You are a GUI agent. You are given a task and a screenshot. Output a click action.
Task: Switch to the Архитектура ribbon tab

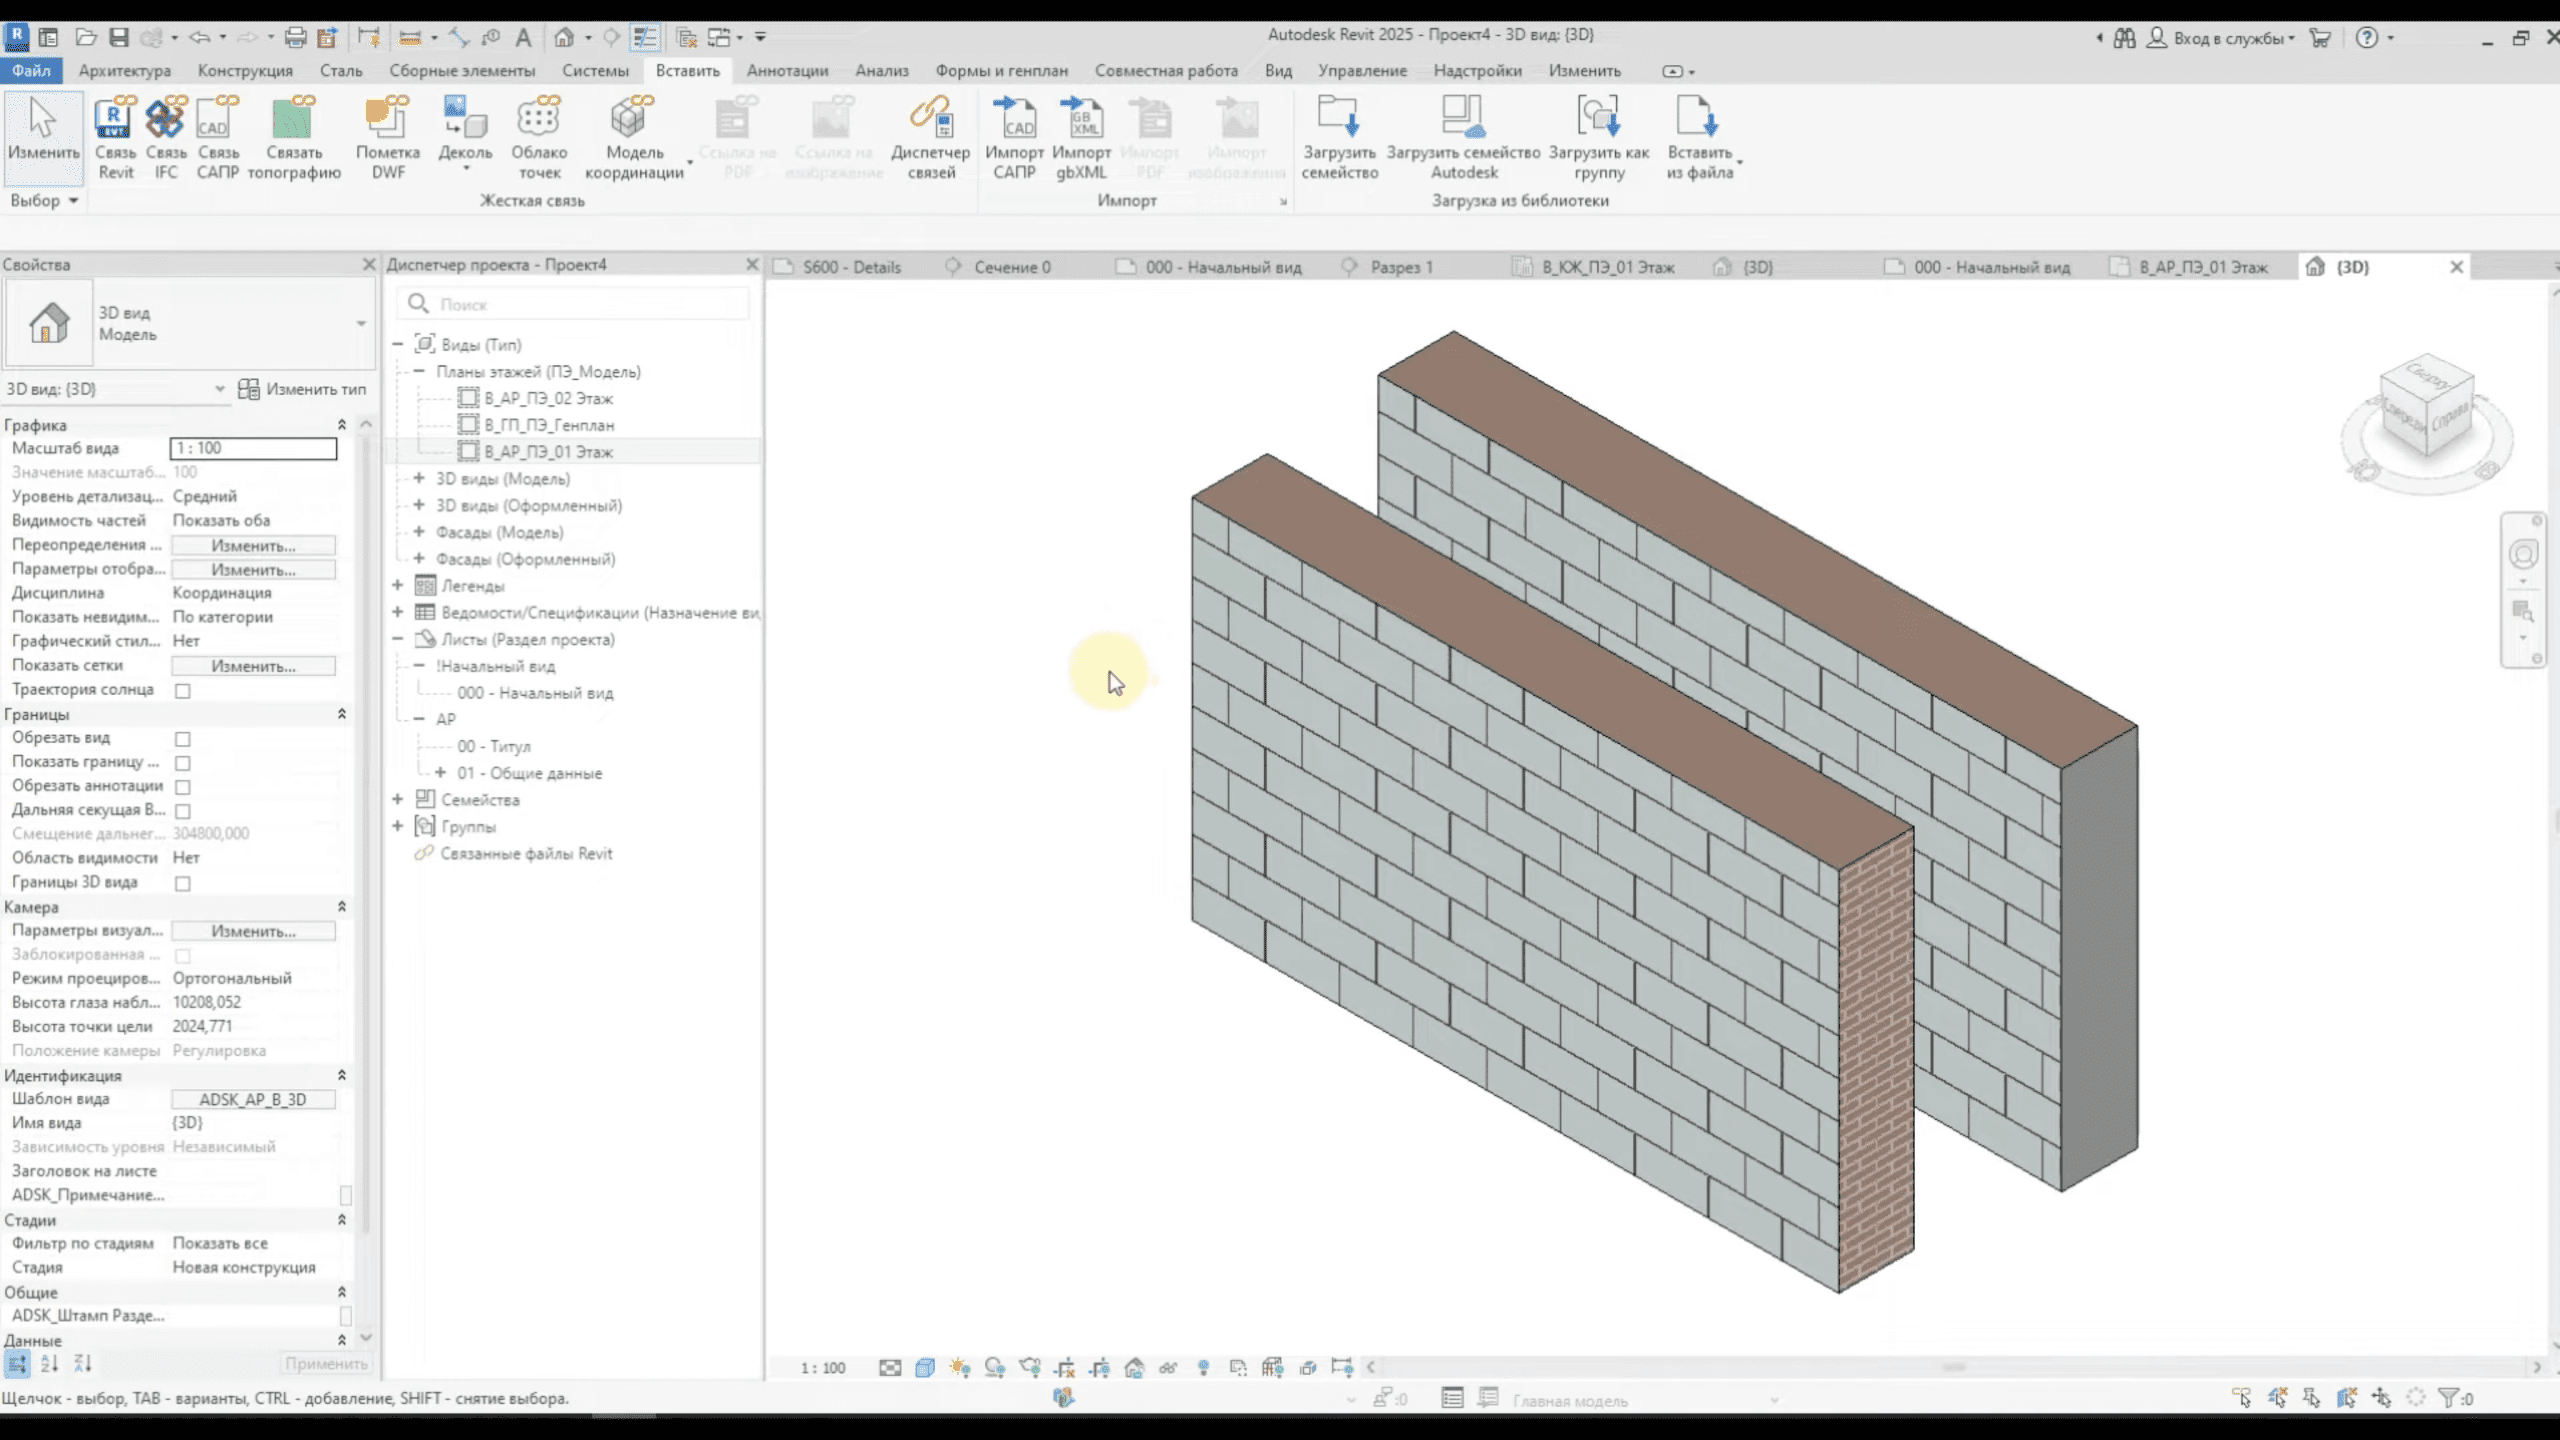pyautogui.click(x=124, y=71)
